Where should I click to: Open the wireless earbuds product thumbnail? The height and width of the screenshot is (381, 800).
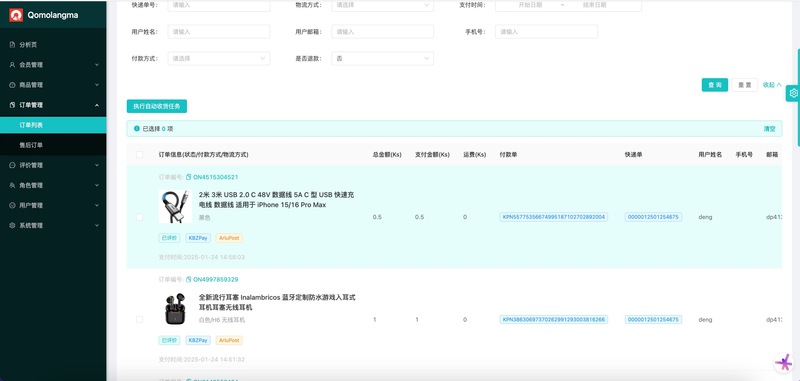175,309
